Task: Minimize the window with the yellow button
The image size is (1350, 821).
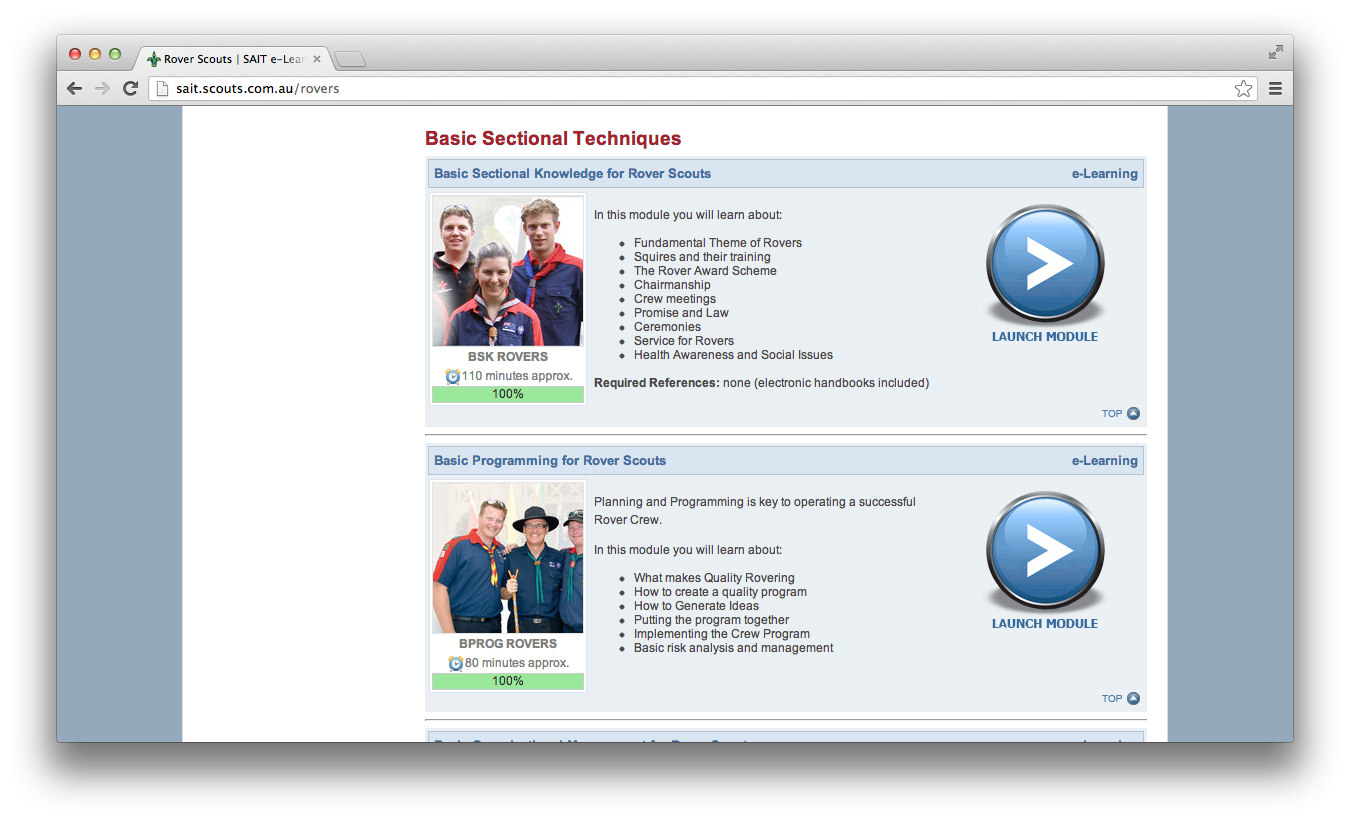Action: coord(95,54)
